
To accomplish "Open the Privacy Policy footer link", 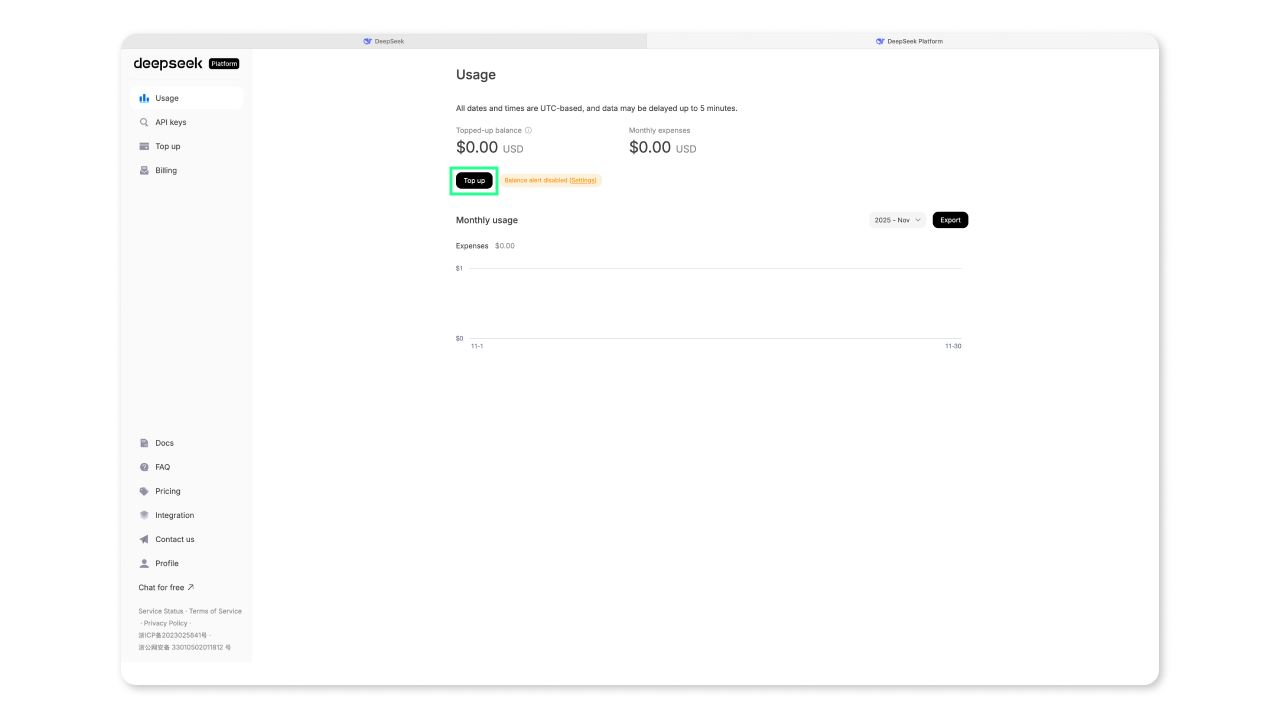I will pos(165,623).
